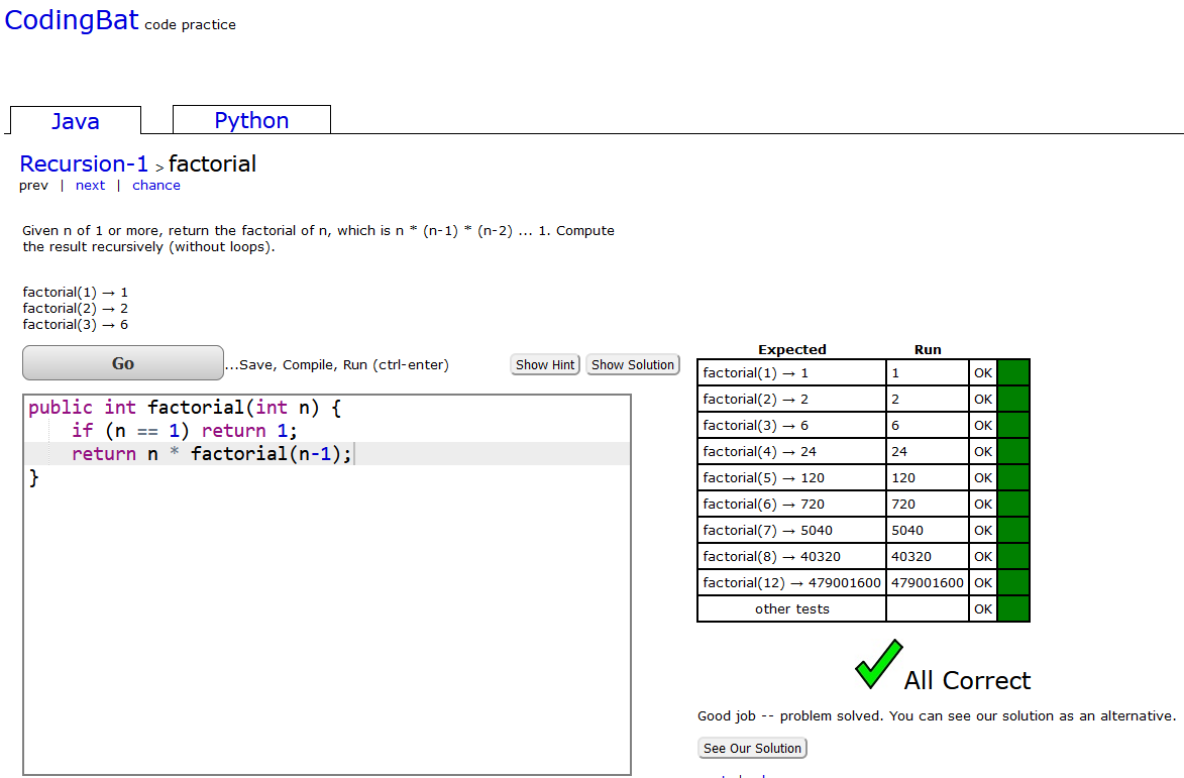Click the factorial(5) → 120 expected cell

click(x=791, y=478)
